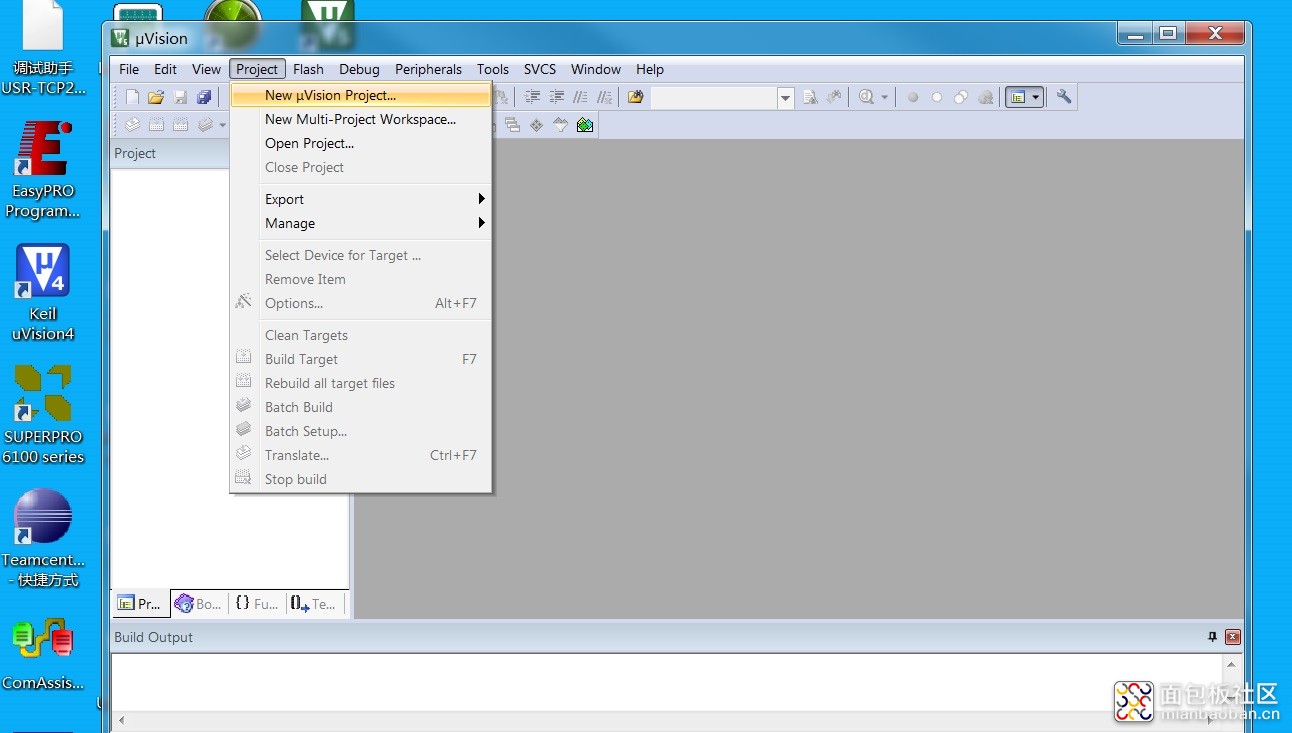Open the Tools menu
Viewport: 1292px width, 733px height.
pyautogui.click(x=493, y=69)
